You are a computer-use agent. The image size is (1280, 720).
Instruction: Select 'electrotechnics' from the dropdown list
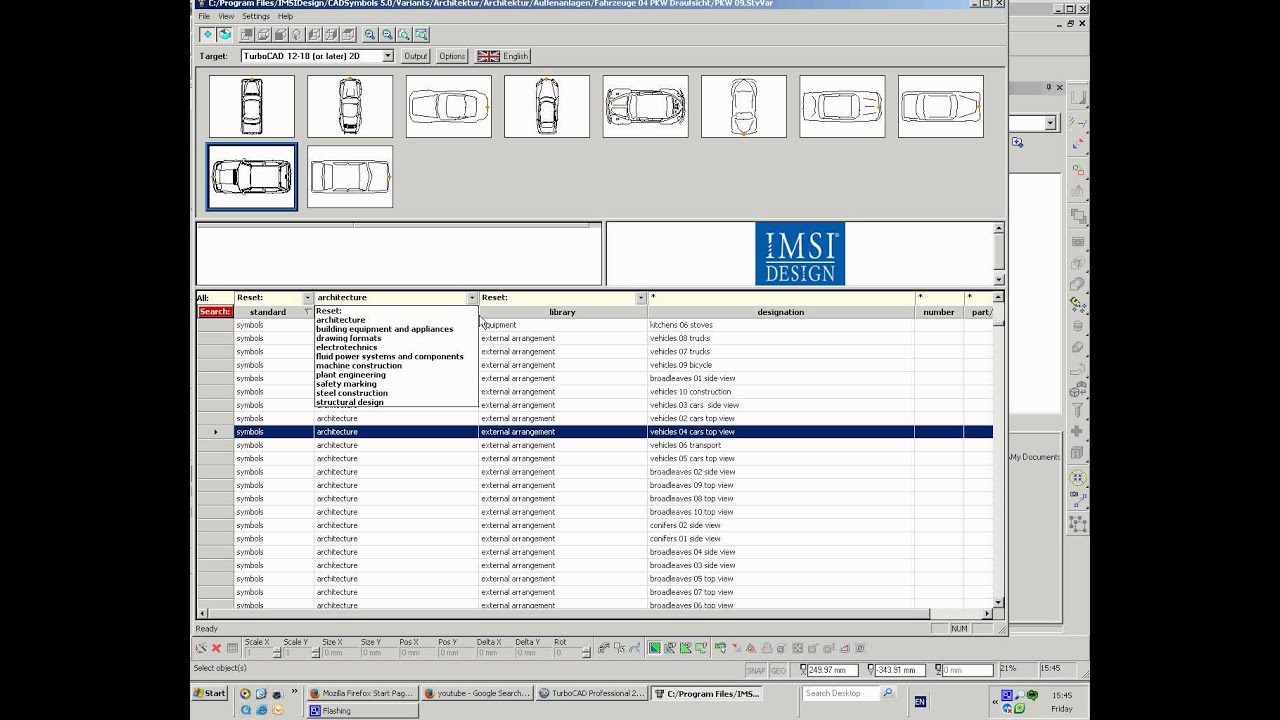coord(346,347)
